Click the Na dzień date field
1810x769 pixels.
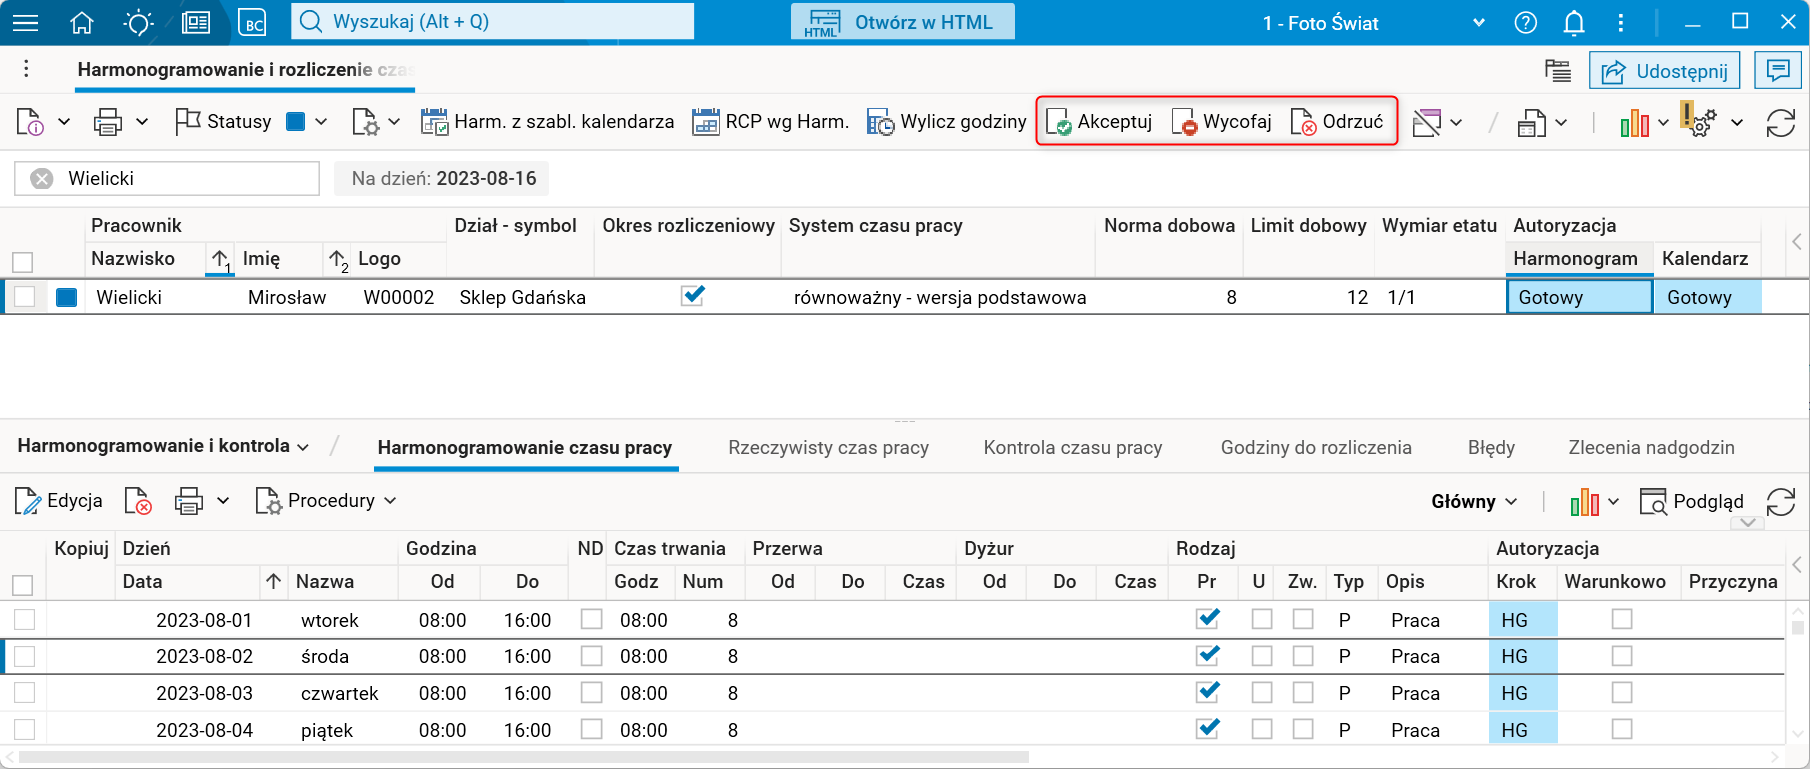click(441, 179)
